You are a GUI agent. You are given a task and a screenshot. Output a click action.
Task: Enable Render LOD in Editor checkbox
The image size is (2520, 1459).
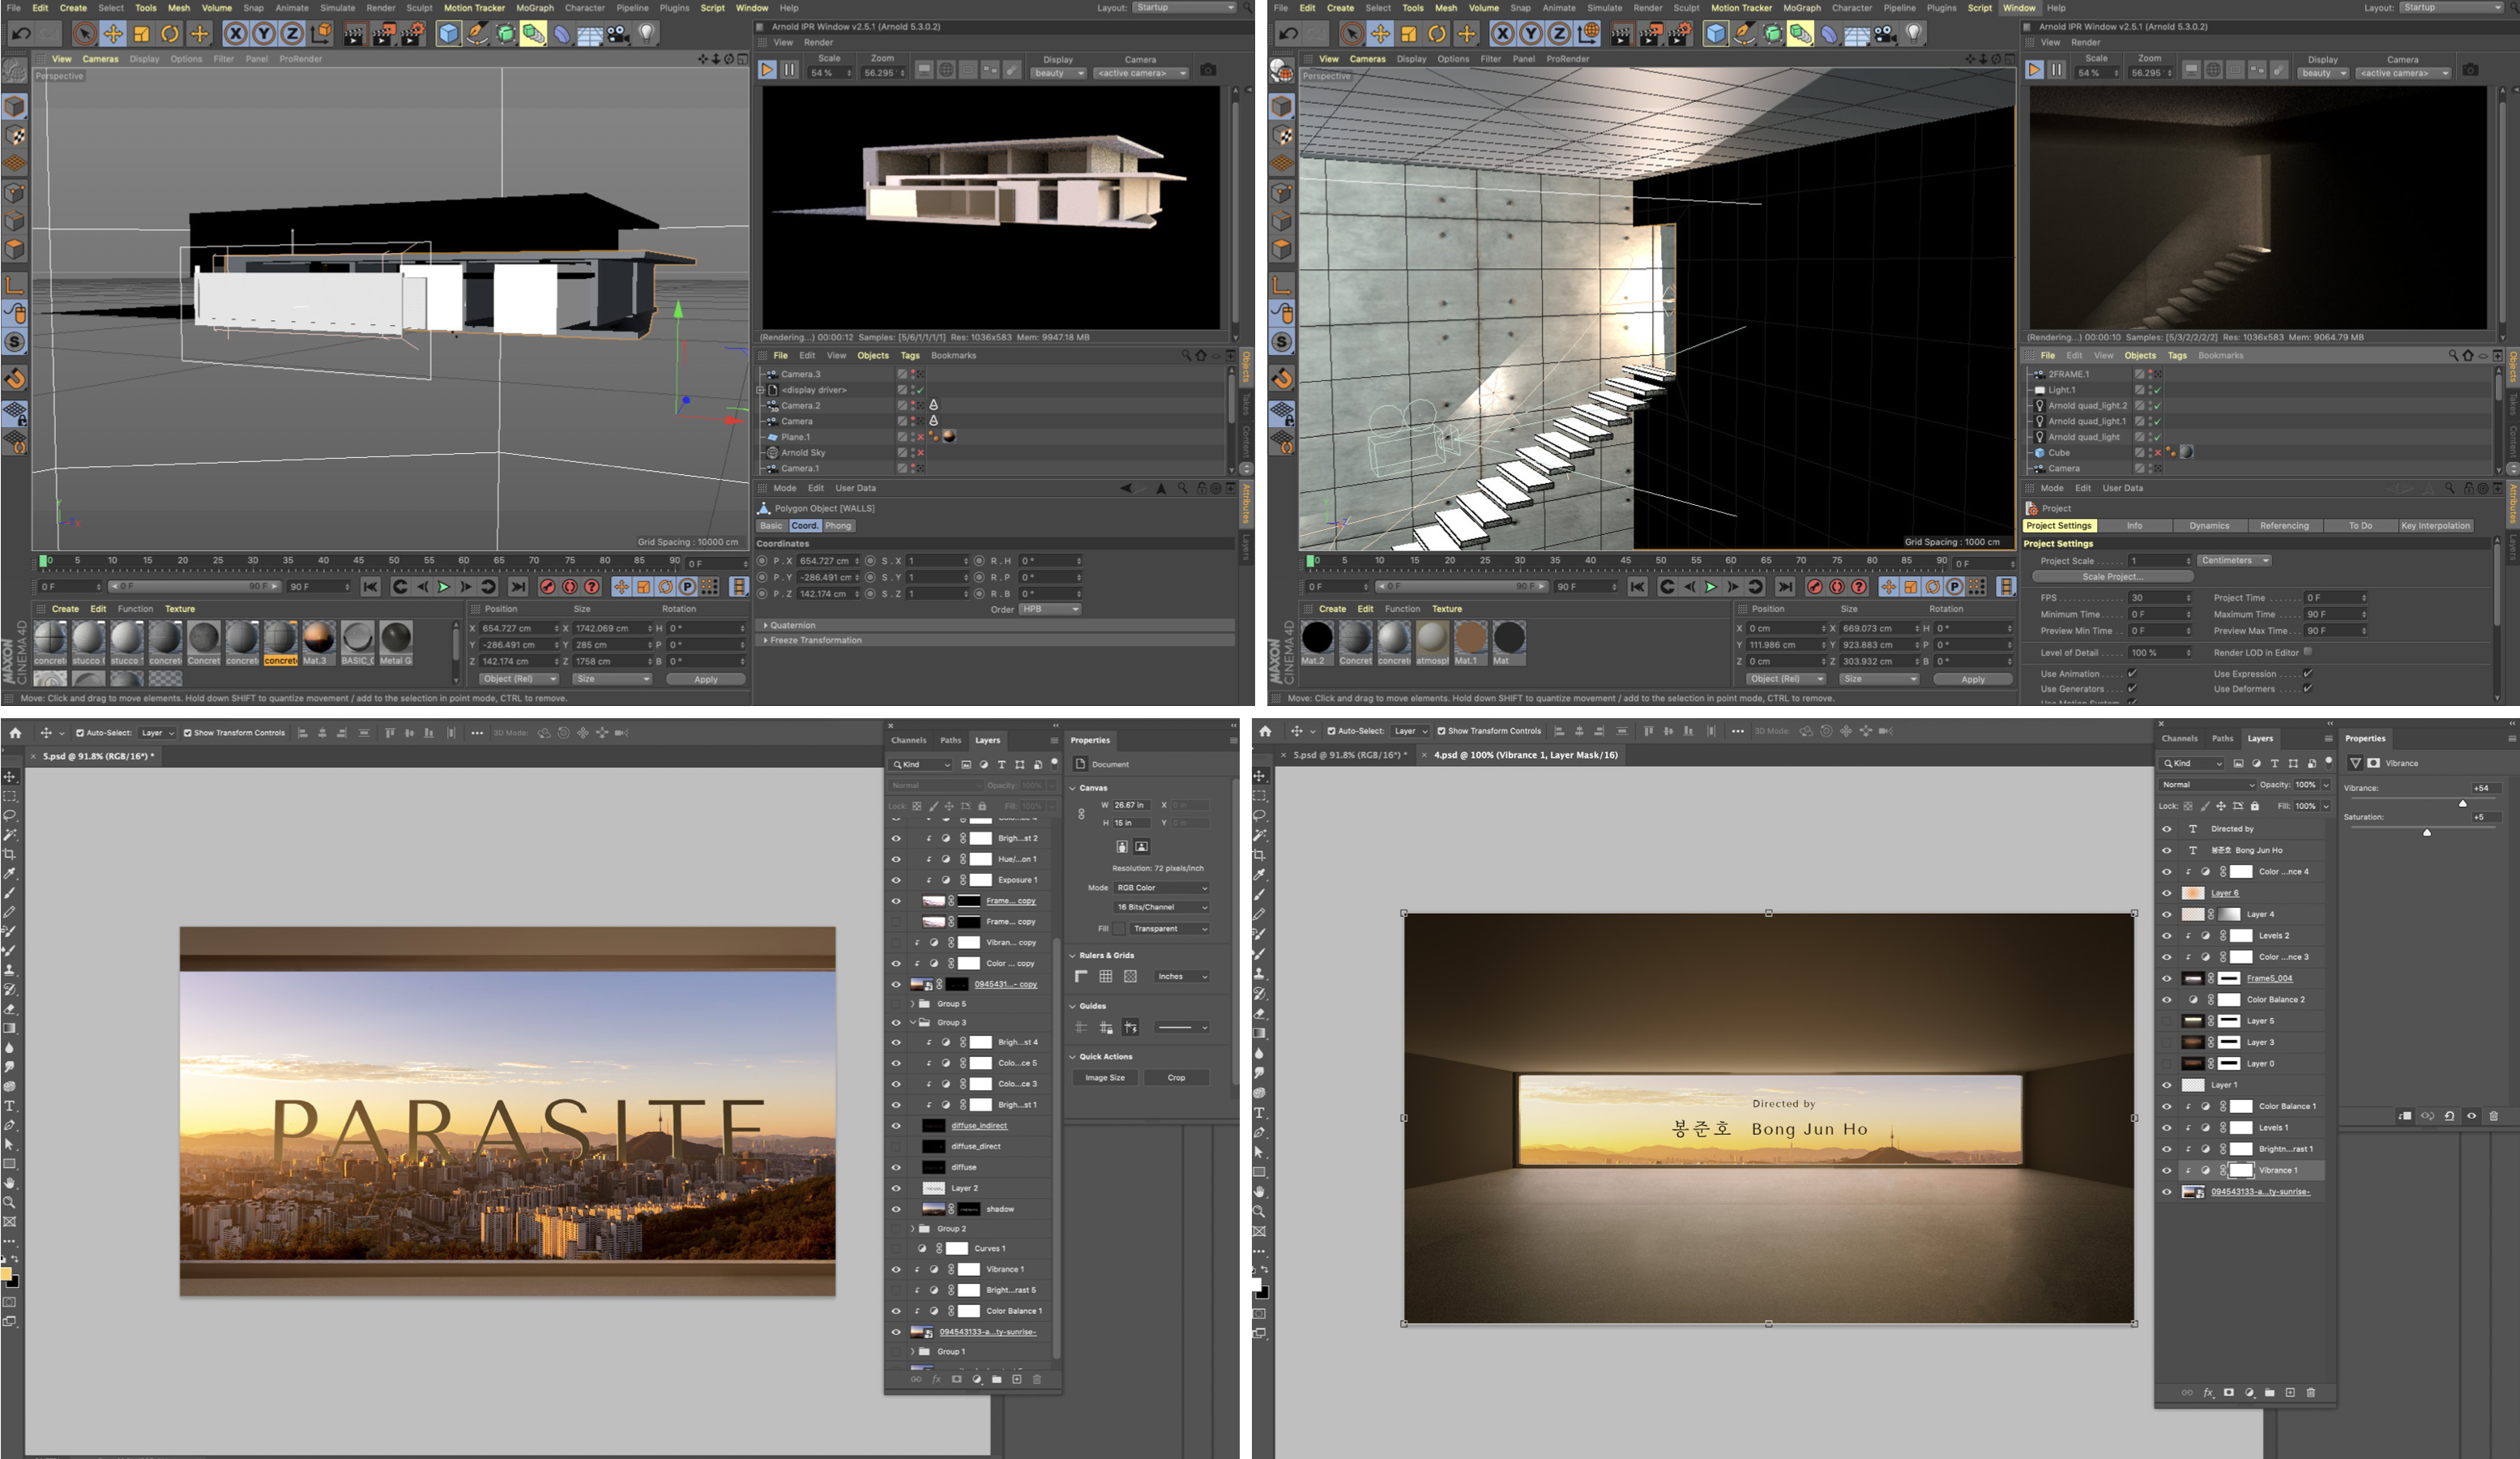2308,651
